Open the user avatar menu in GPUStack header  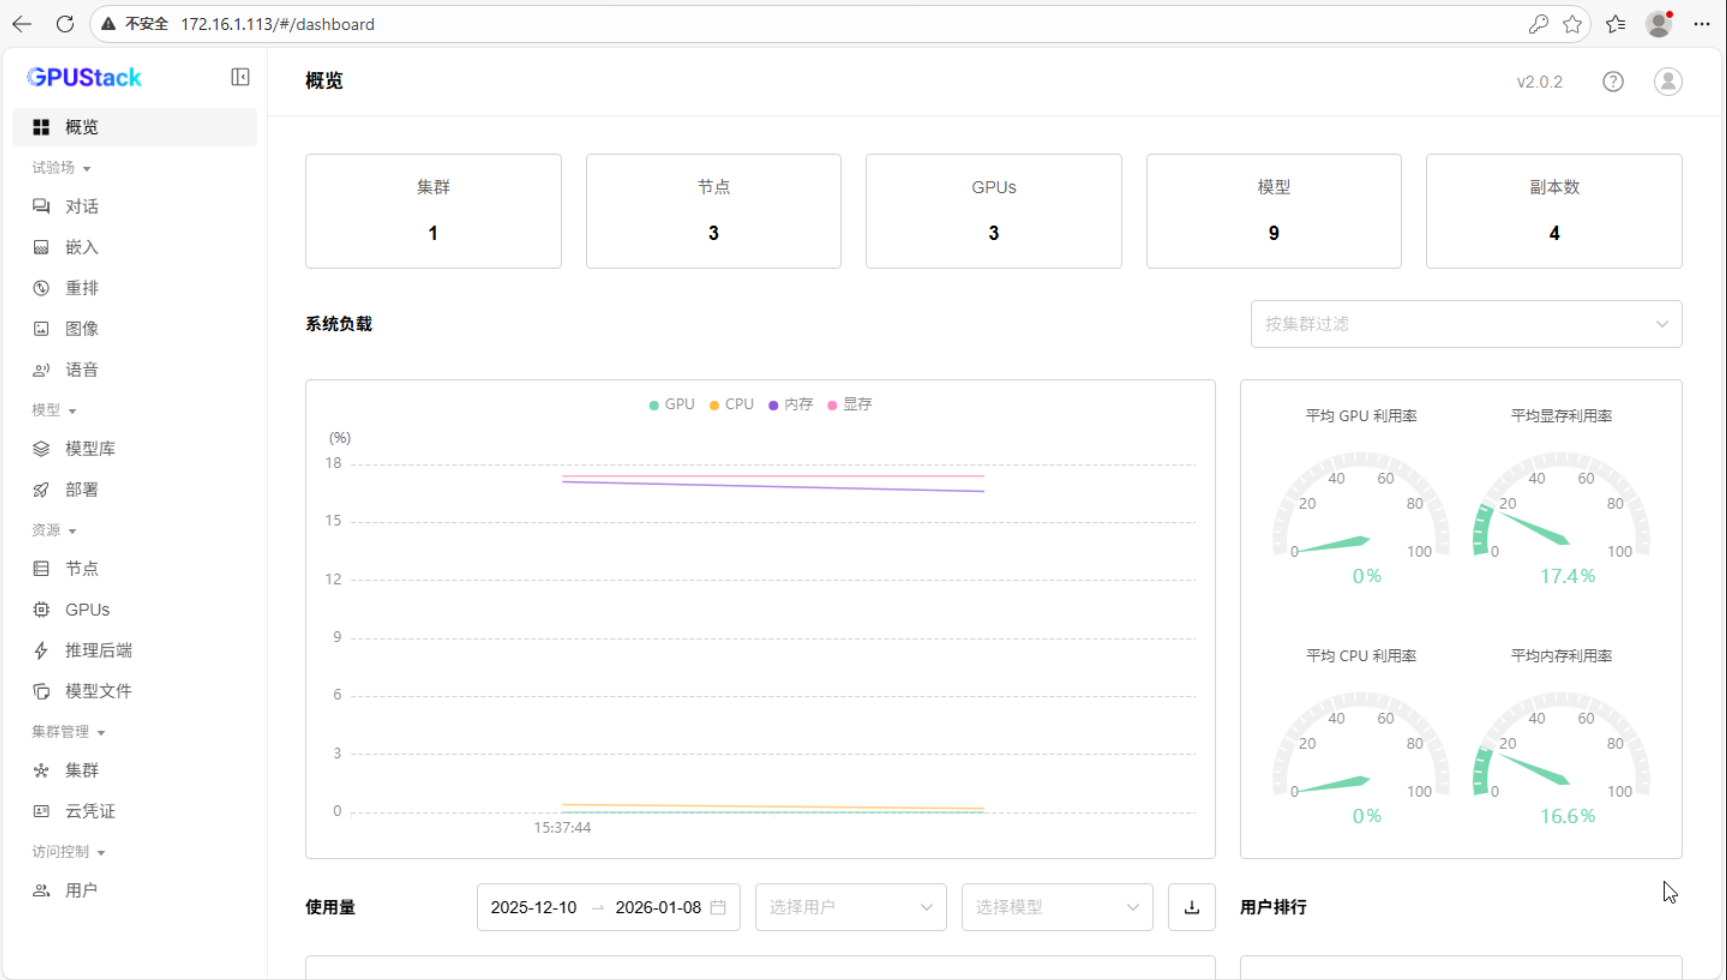tap(1668, 82)
